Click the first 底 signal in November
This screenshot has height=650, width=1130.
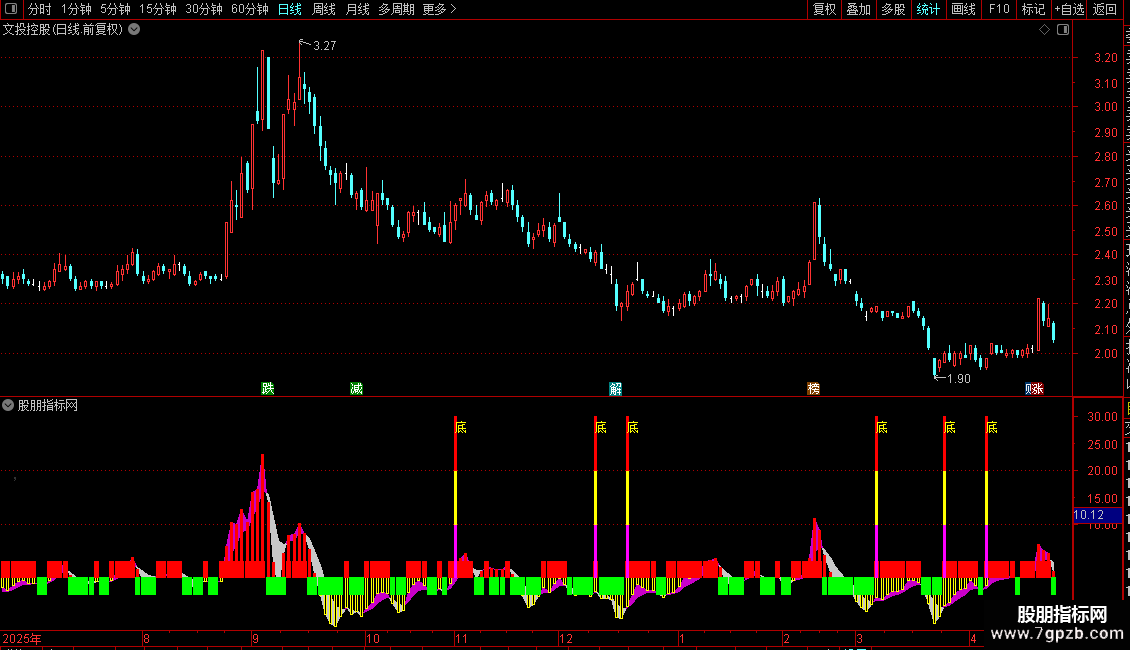click(461, 427)
